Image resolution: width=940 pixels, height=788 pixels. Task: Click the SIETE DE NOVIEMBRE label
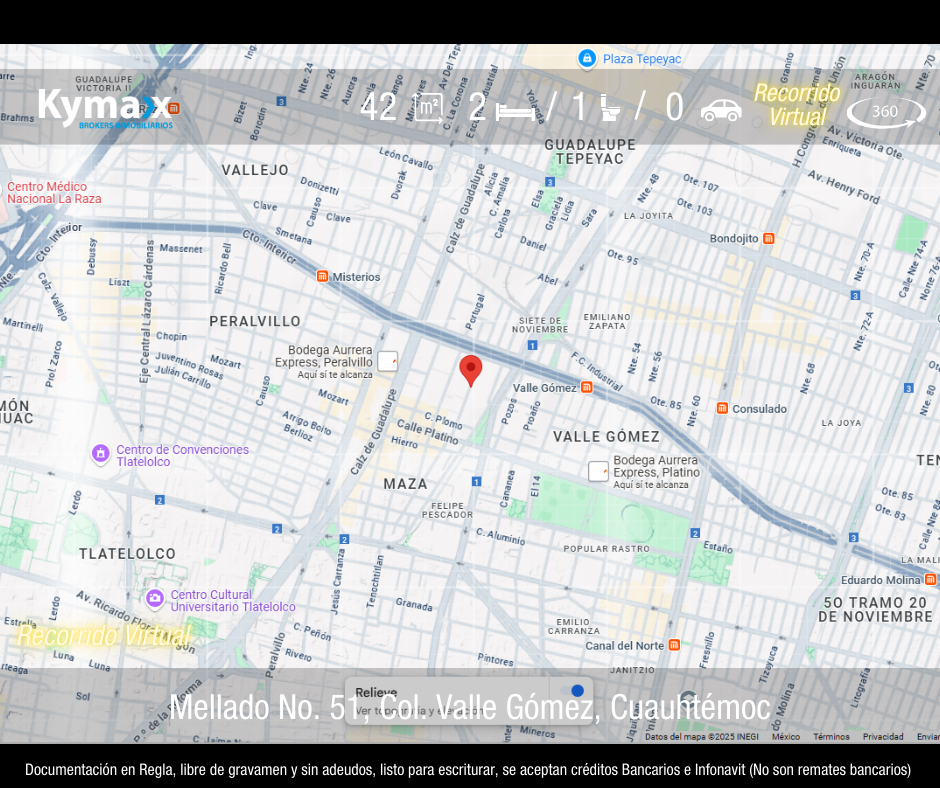point(540,325)
